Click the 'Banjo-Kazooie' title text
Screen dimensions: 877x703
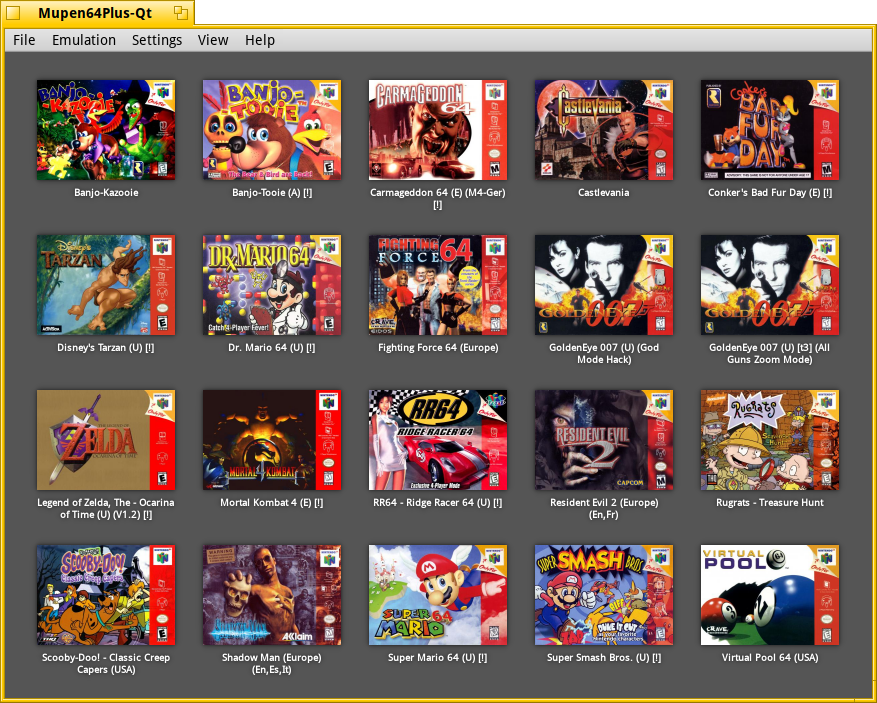click(106, 192)
